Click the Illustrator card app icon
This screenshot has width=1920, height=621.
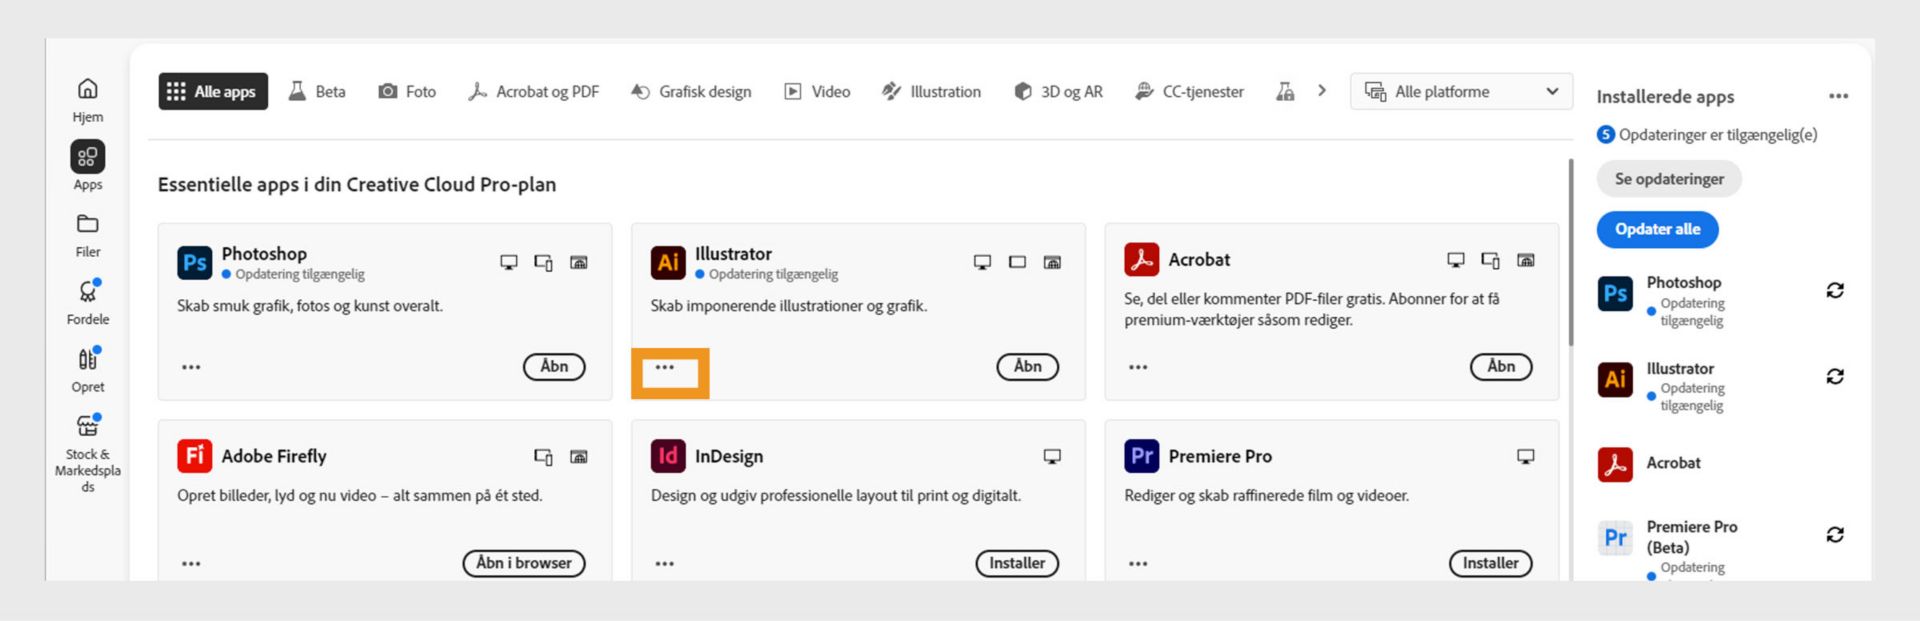668,262
